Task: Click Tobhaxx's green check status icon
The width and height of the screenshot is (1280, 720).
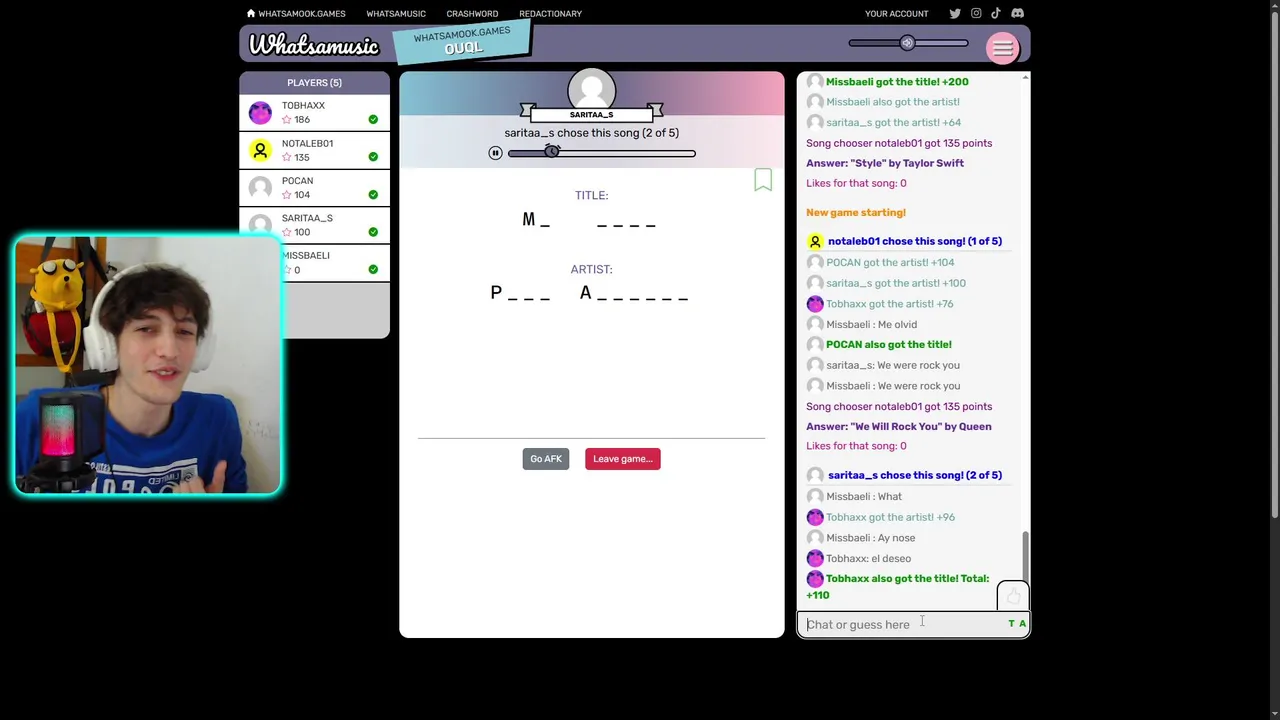Action: [373, 120]
